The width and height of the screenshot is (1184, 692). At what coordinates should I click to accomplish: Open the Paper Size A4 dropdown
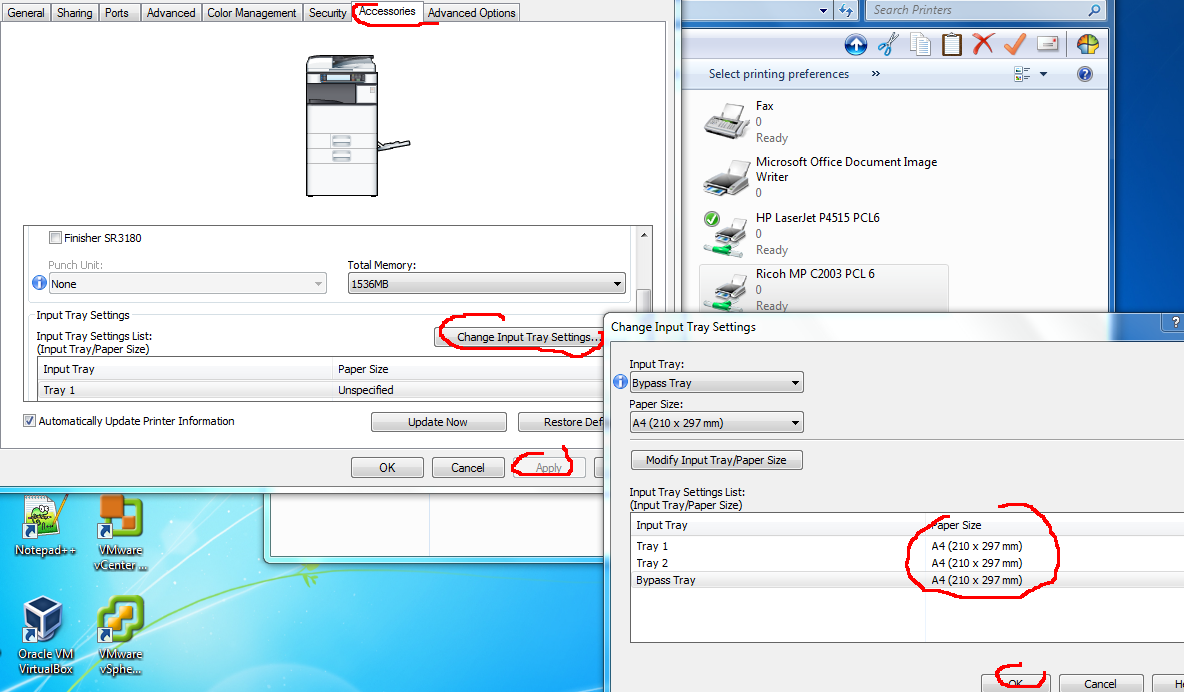[x=716, y=422]
